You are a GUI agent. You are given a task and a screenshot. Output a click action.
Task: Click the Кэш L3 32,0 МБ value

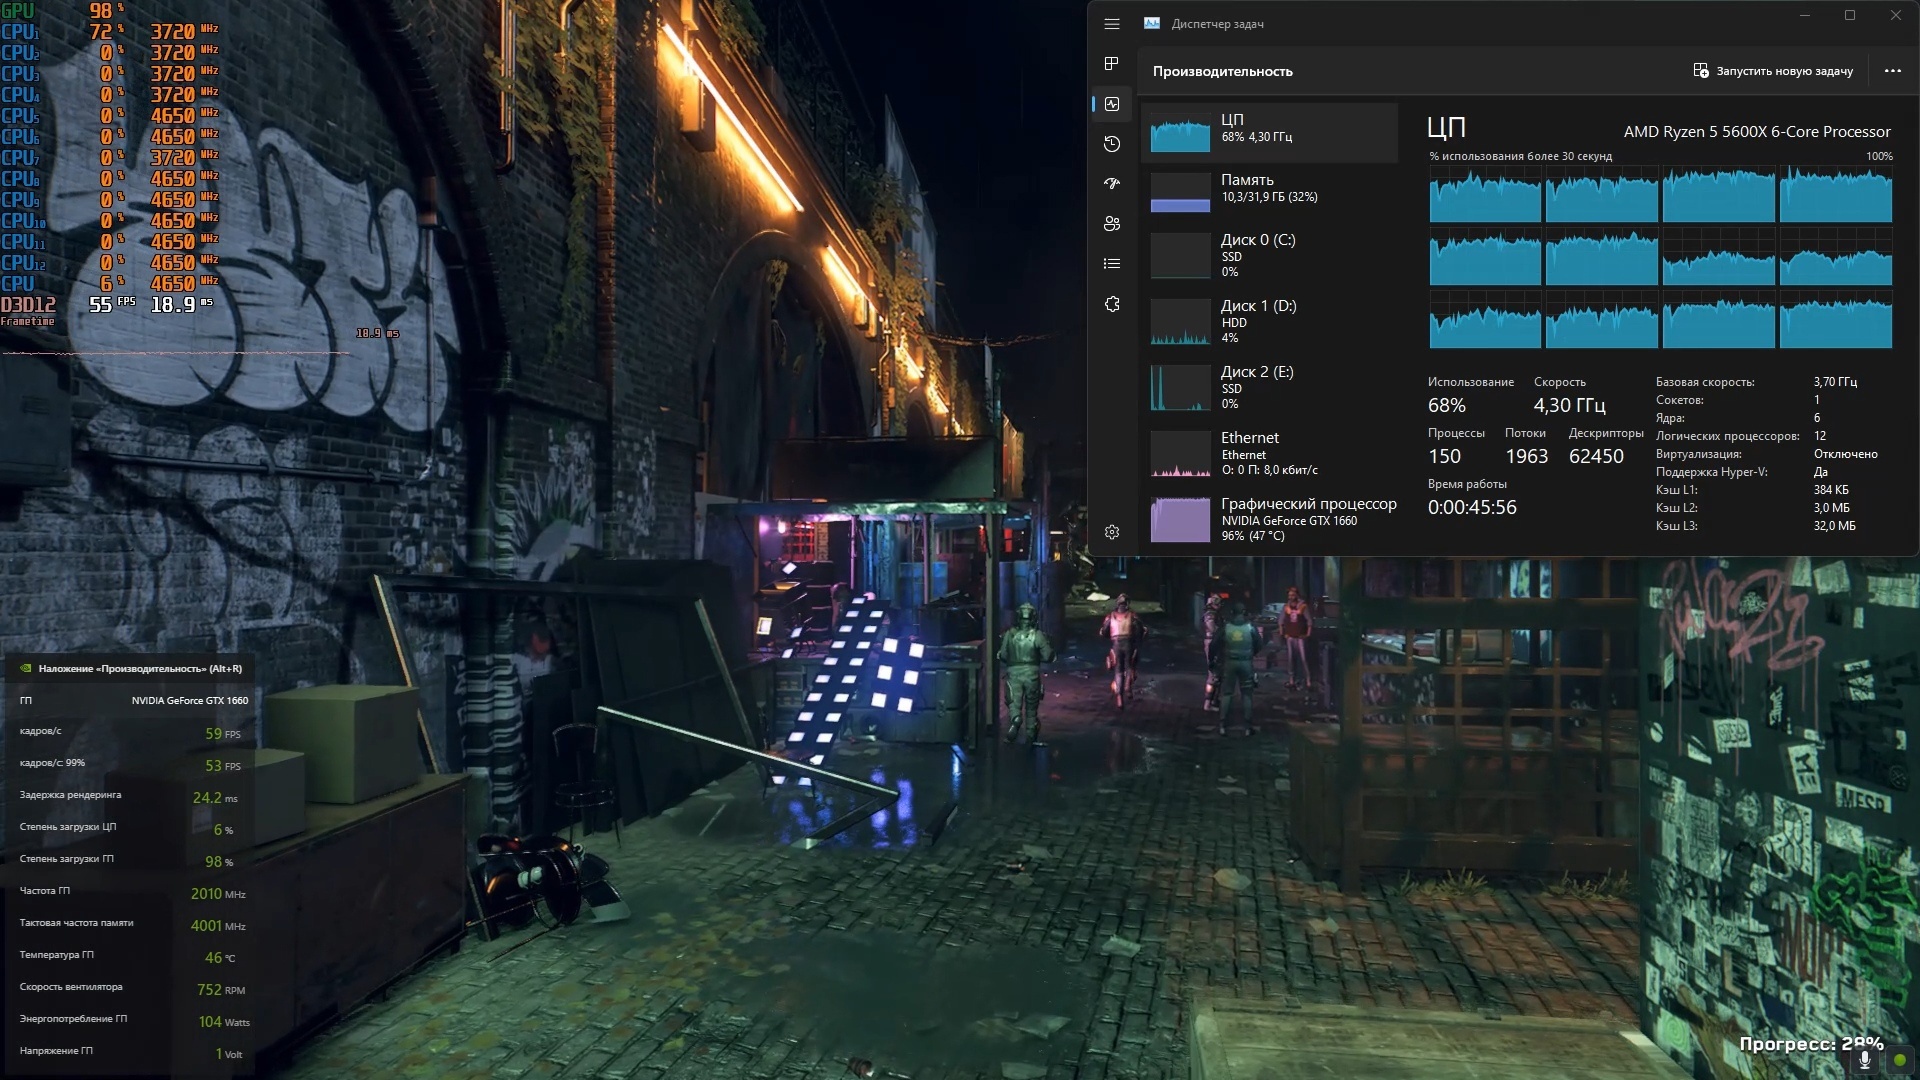tap(1834, 526)
